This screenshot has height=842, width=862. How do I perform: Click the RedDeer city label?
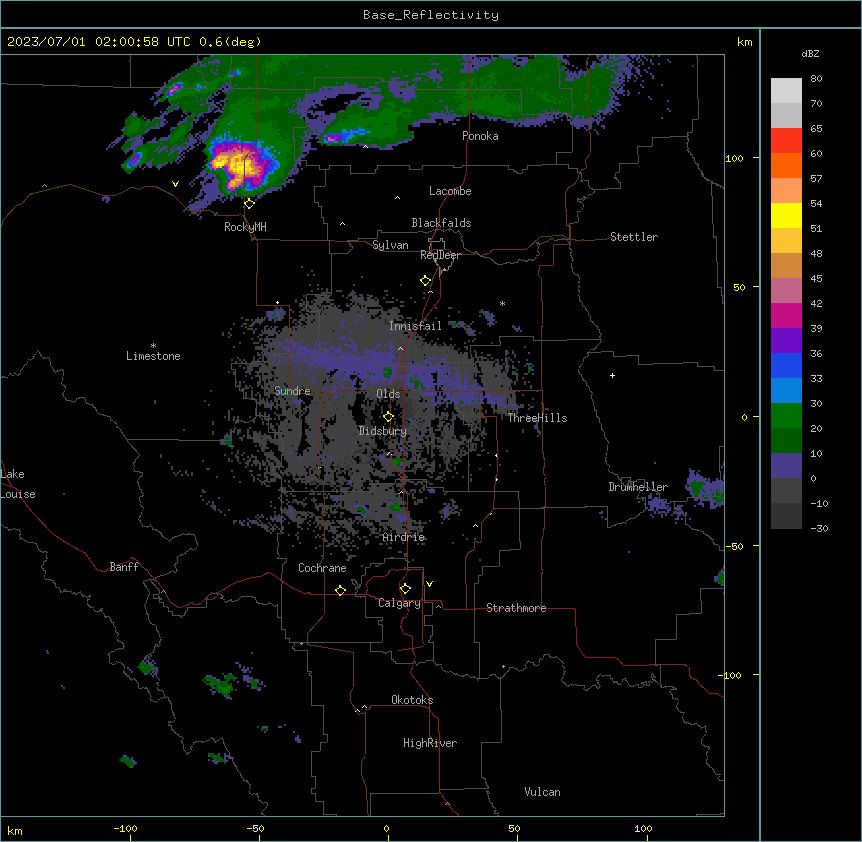[440, 255]
